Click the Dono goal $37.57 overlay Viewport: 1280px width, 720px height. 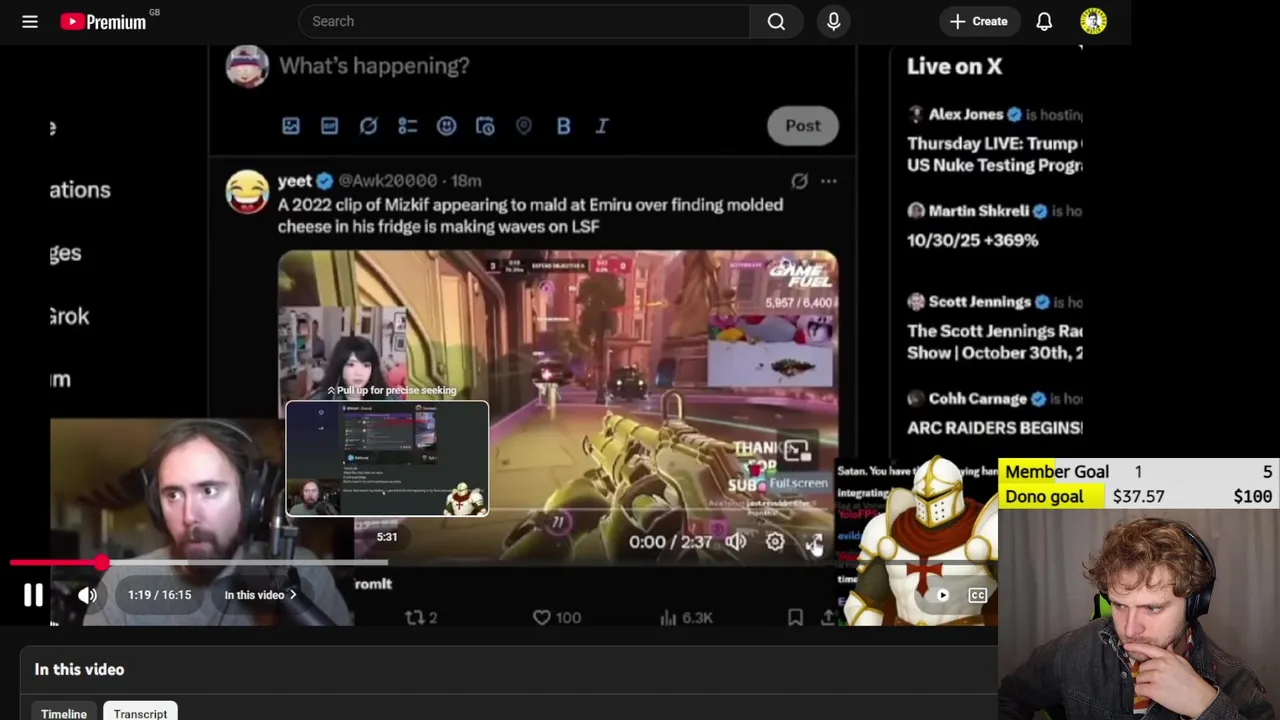point(1139,497)
